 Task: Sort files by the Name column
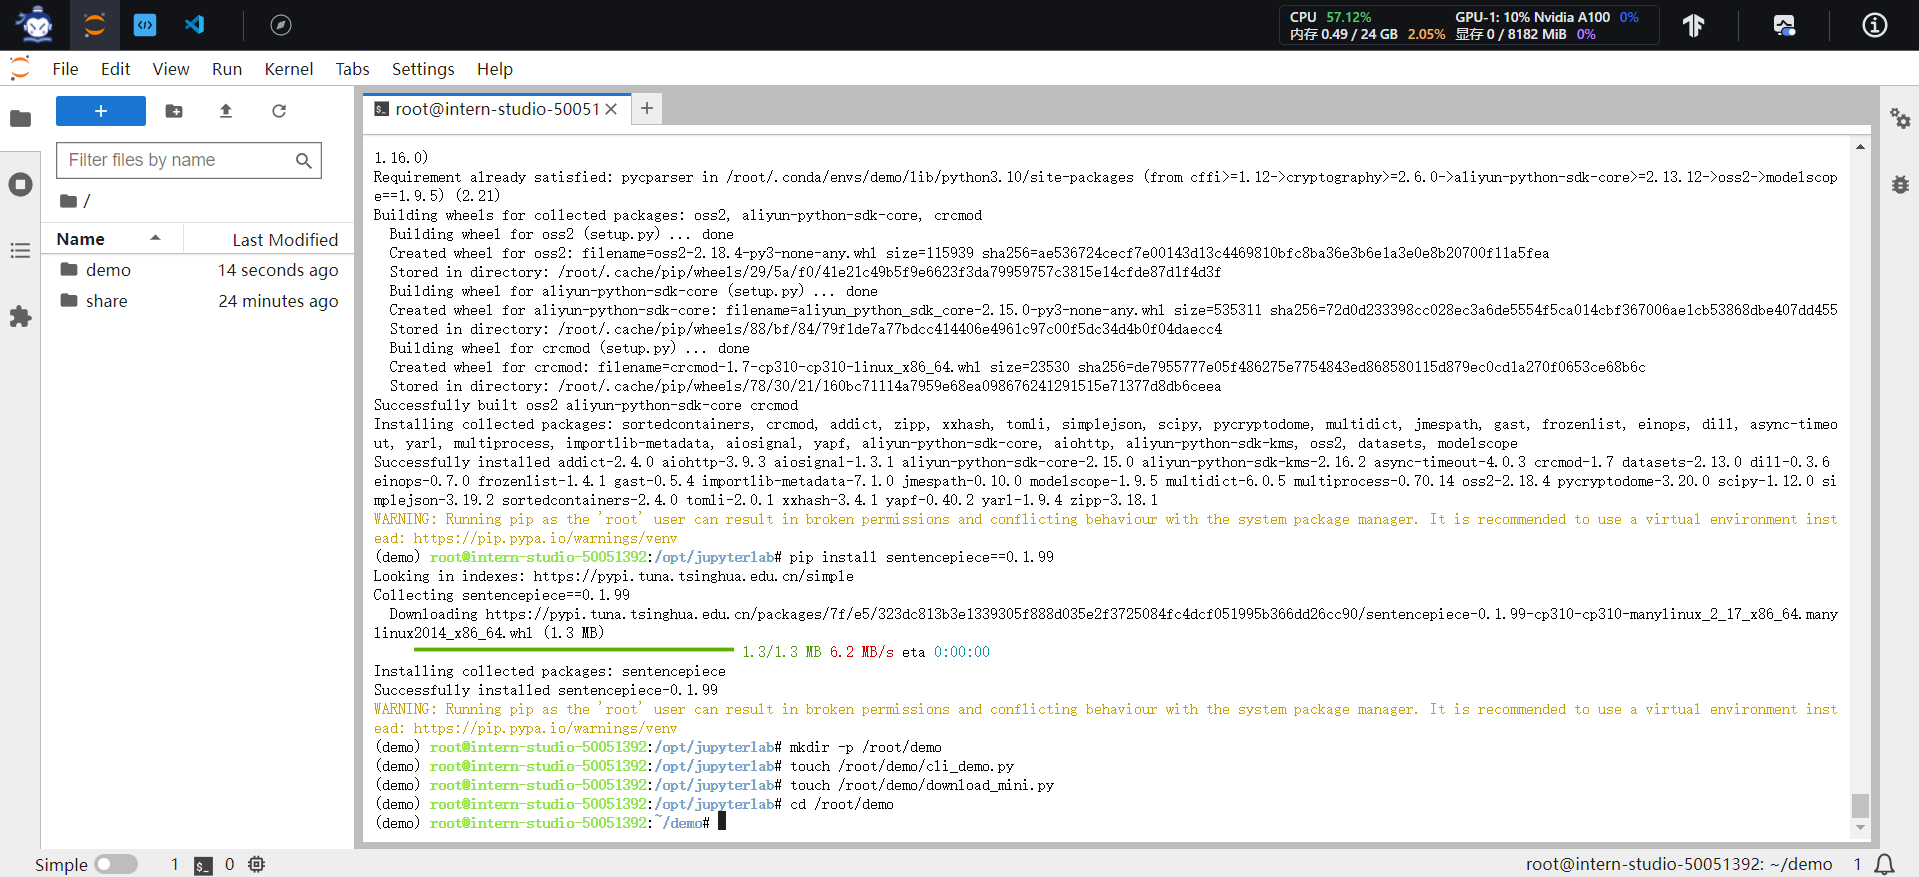pyautogui.click(x=112, y=239)
